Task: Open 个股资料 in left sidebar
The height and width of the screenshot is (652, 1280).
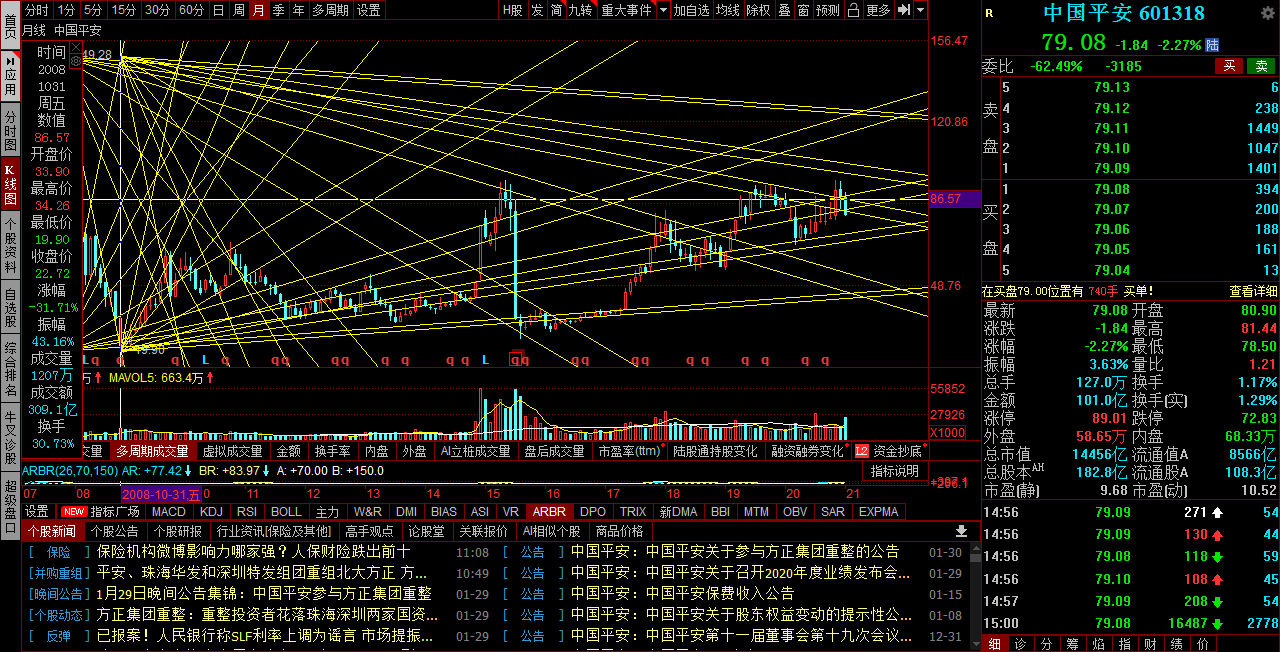Action: pyautogui.click(x=10, y=246)
